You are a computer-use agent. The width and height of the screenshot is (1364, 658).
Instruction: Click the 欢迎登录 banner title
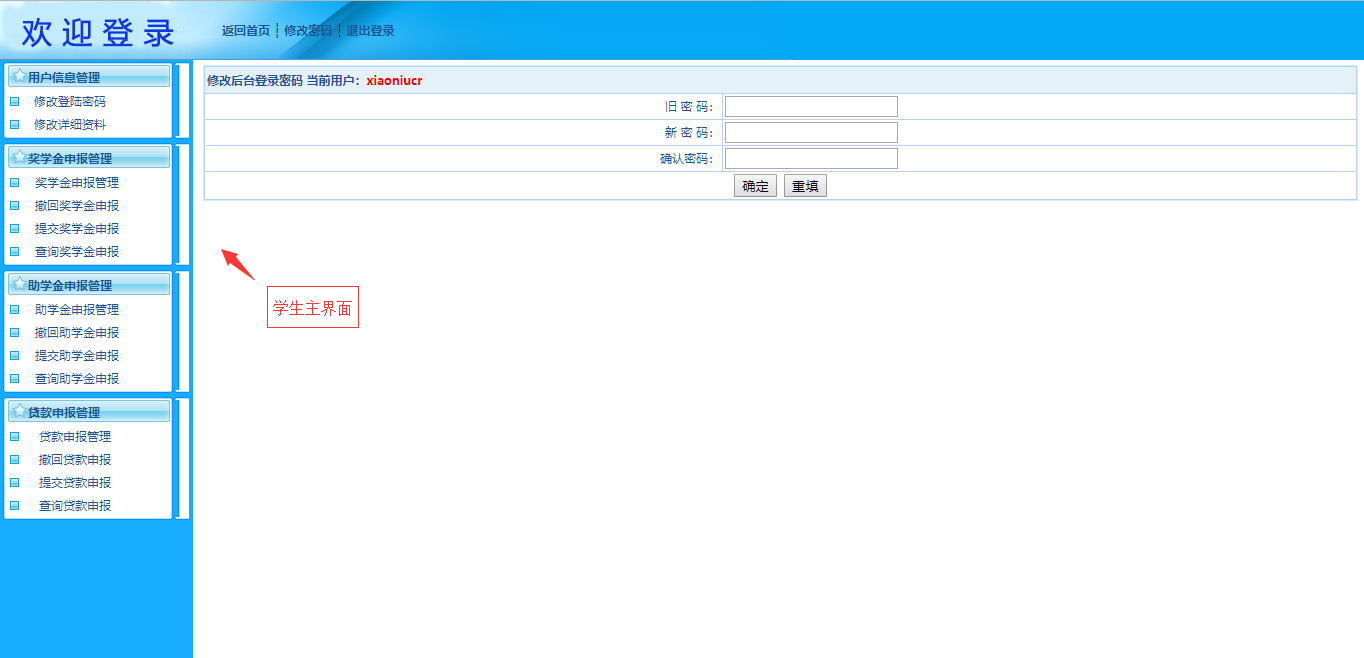(x=98, y=33)
